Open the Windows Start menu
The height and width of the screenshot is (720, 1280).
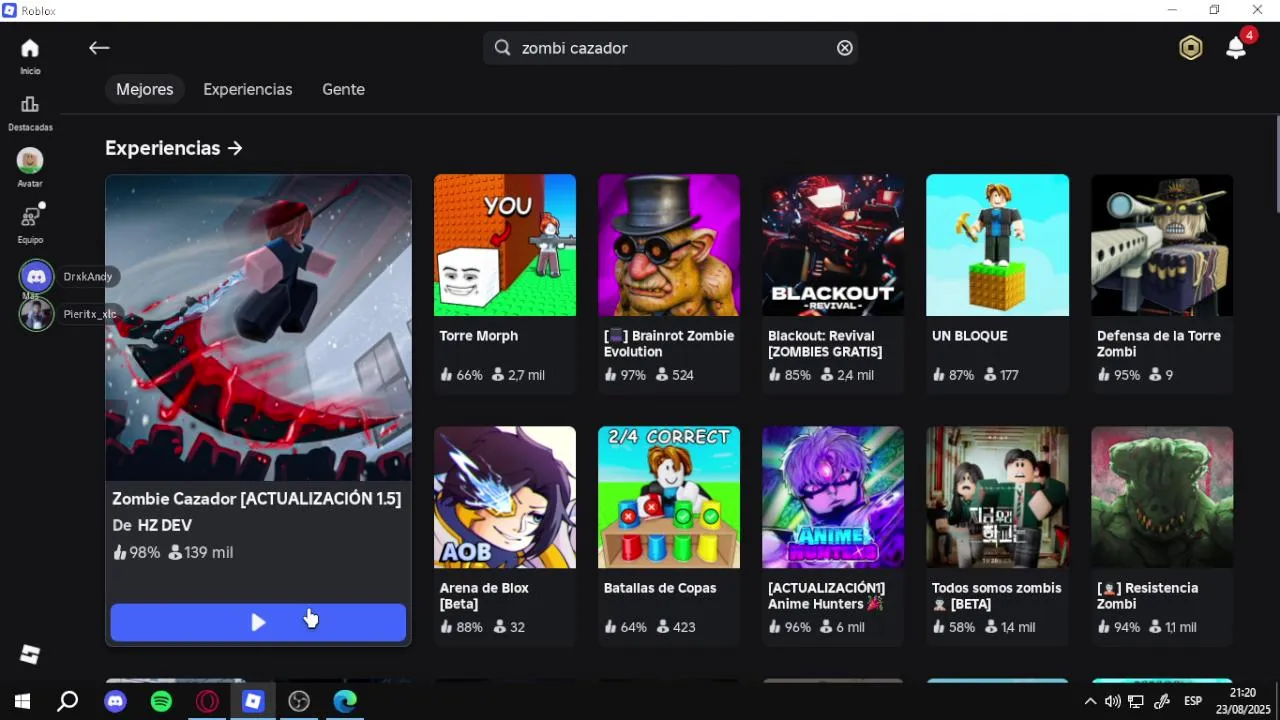[x=22, y=702]
